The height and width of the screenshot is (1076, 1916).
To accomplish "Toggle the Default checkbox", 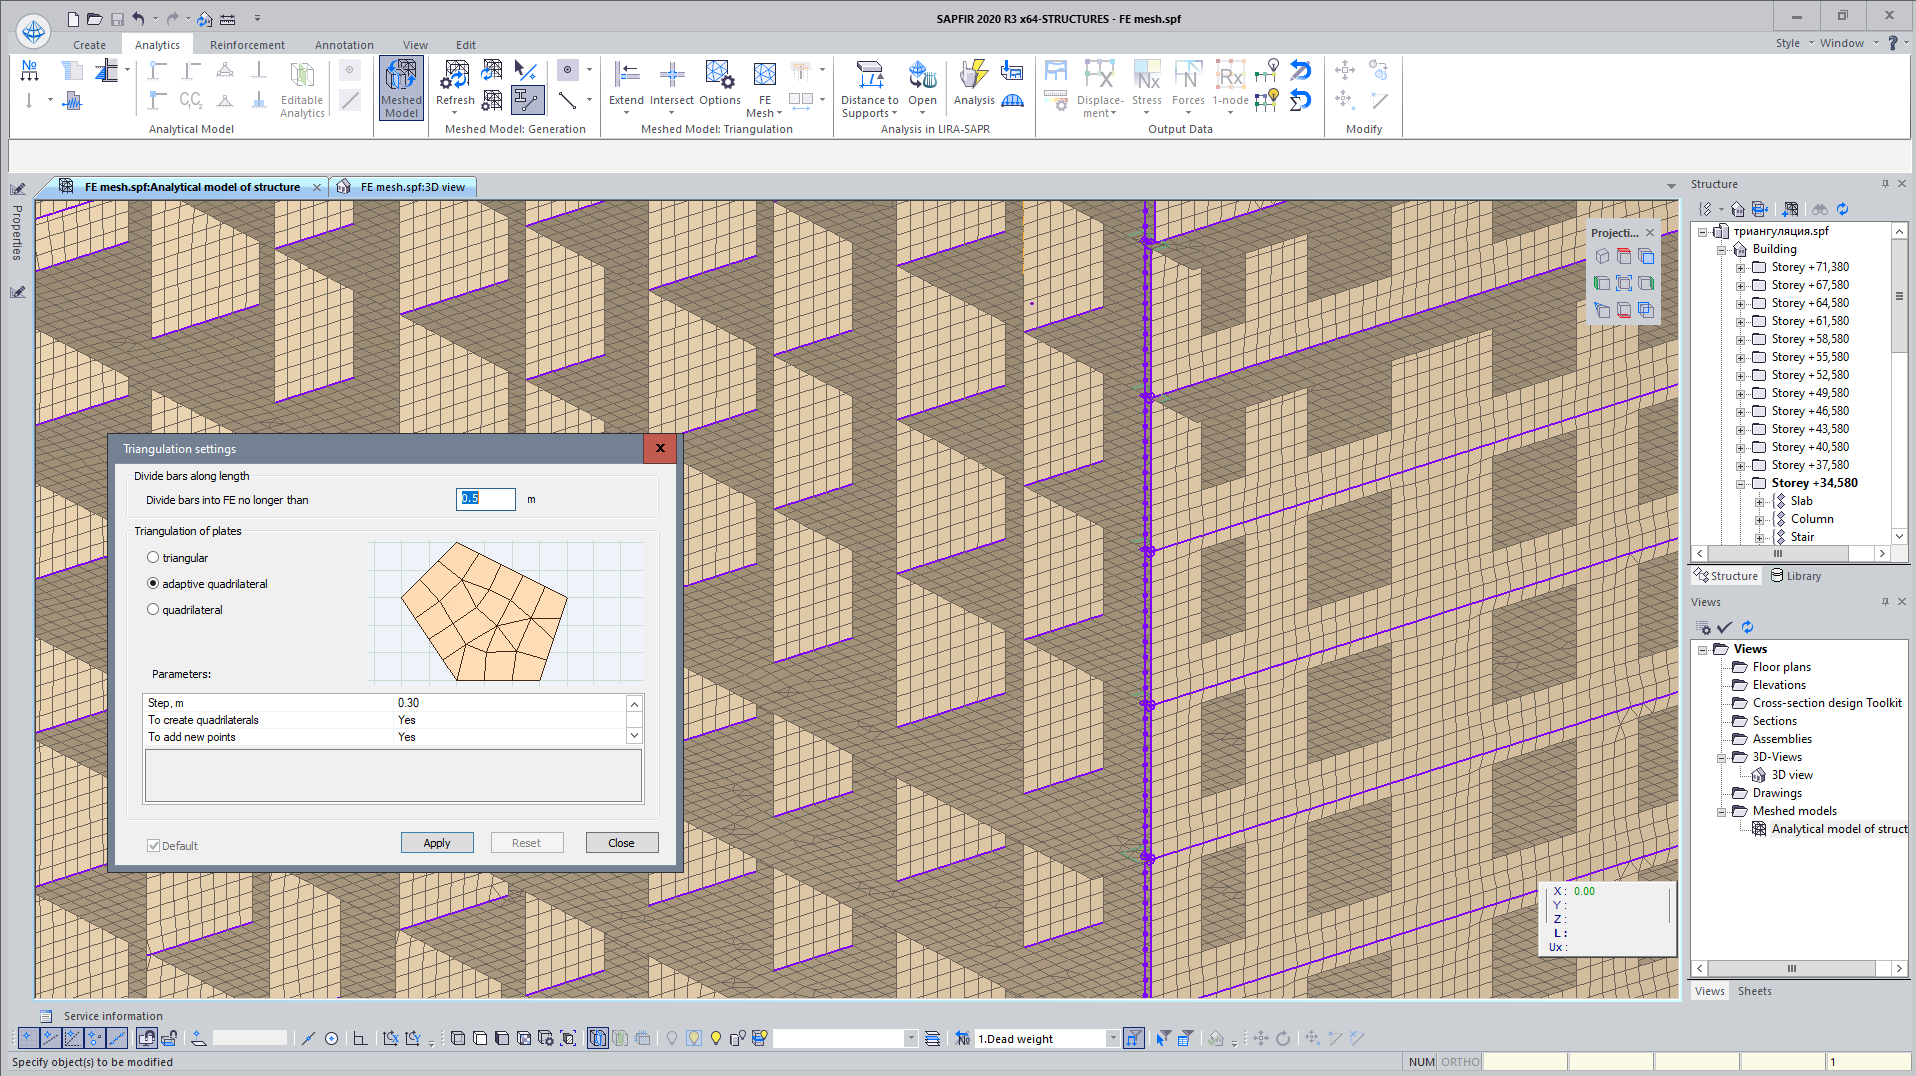I will coord(154,846).
